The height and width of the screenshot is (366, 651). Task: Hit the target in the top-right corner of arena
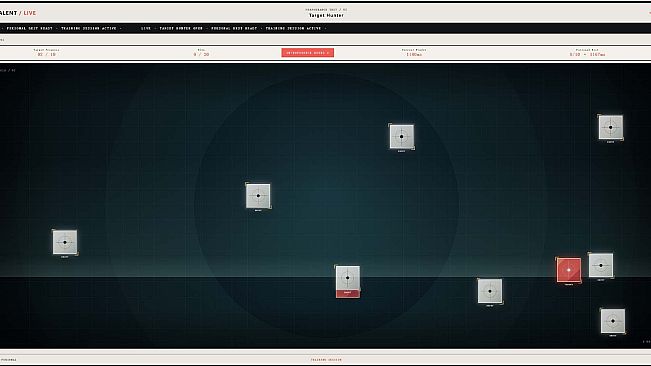tap(610, 127)
